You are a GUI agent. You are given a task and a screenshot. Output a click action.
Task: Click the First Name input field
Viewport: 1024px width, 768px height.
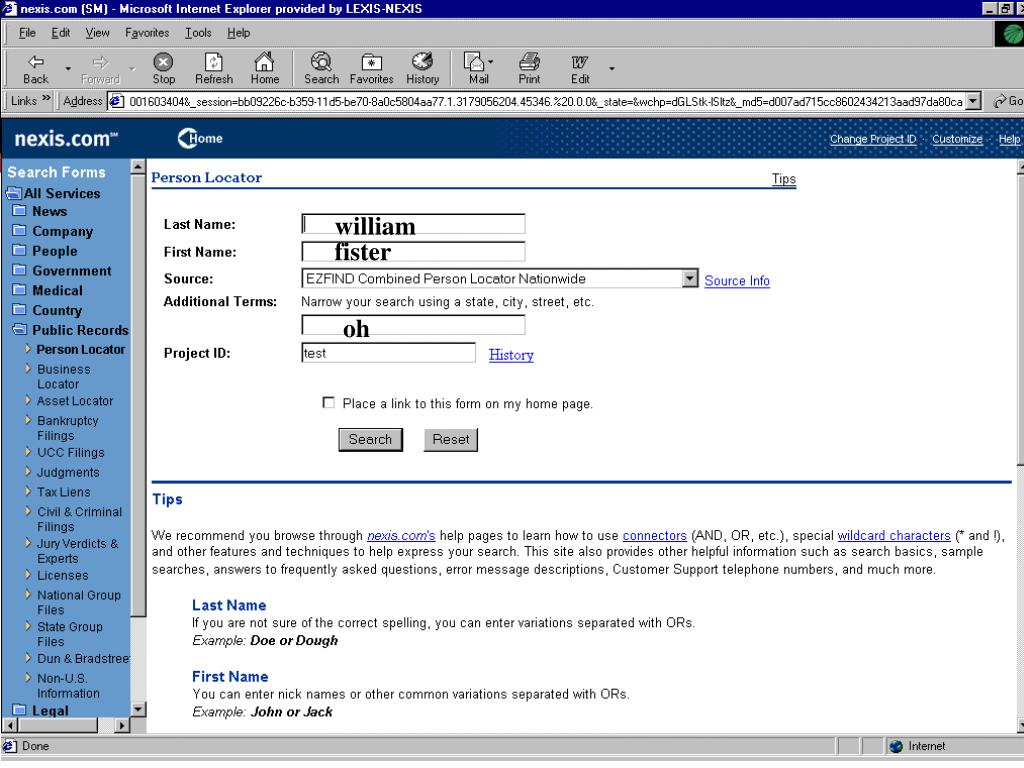tap(413, 251)
